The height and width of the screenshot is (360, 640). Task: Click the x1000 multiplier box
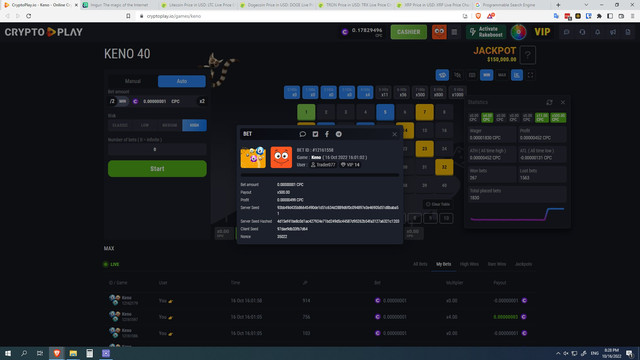457,92
